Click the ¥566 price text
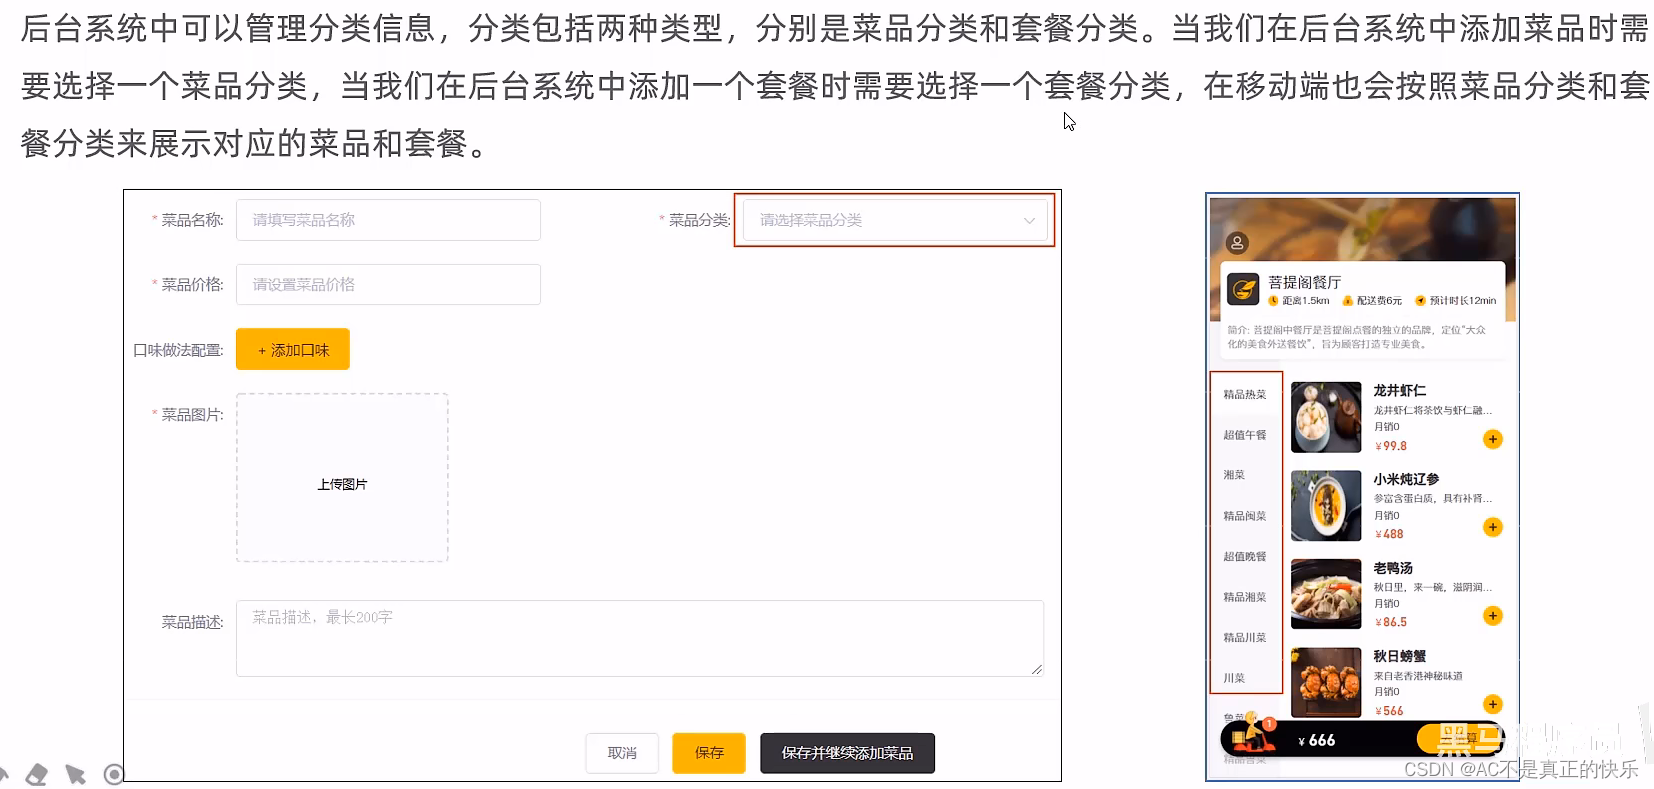The width and height of the screenshot is (1654, 789). click(1389, 711)
